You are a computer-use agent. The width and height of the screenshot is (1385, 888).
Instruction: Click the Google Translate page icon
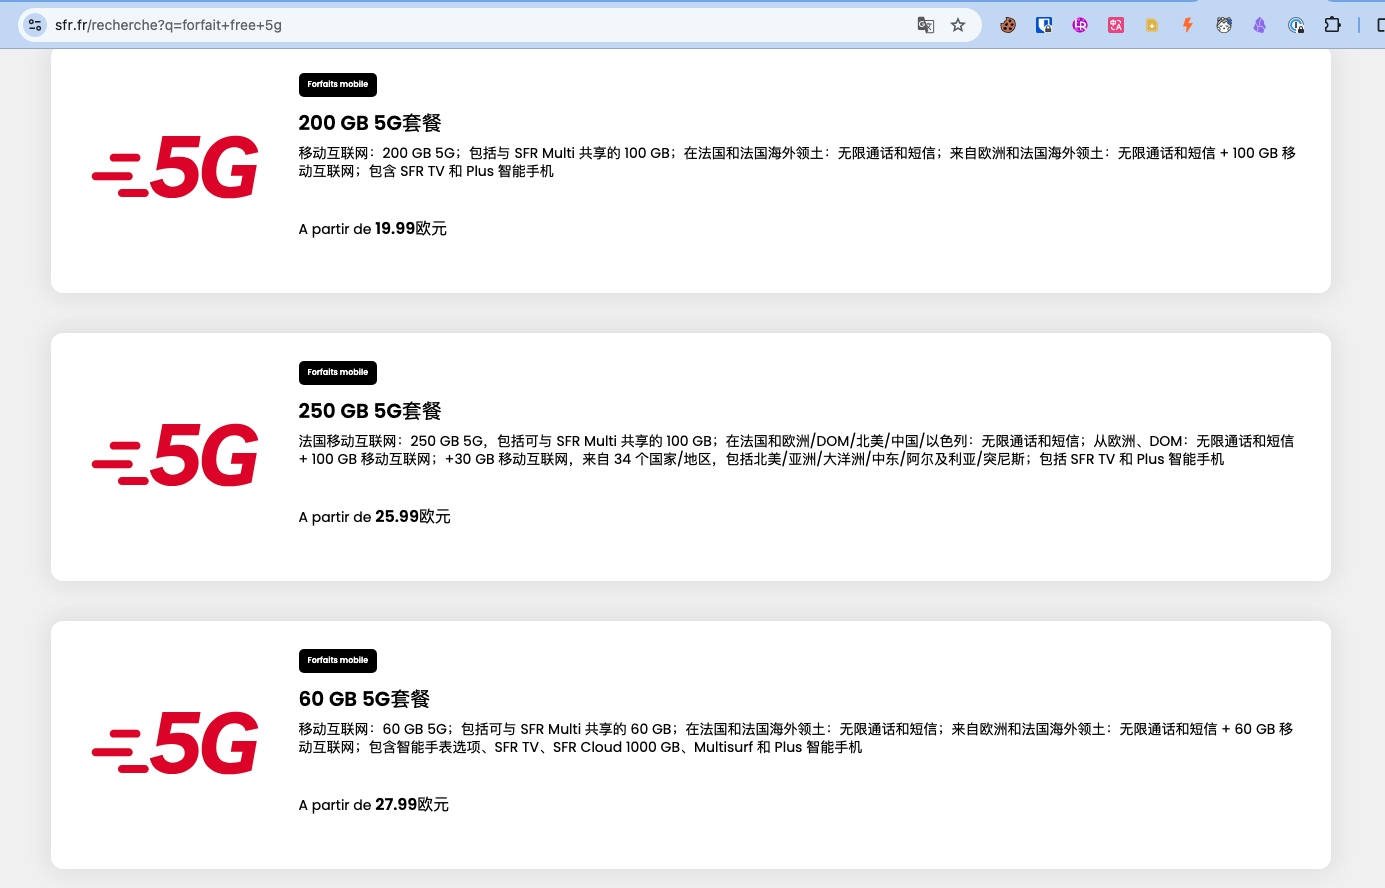point(926,25)
